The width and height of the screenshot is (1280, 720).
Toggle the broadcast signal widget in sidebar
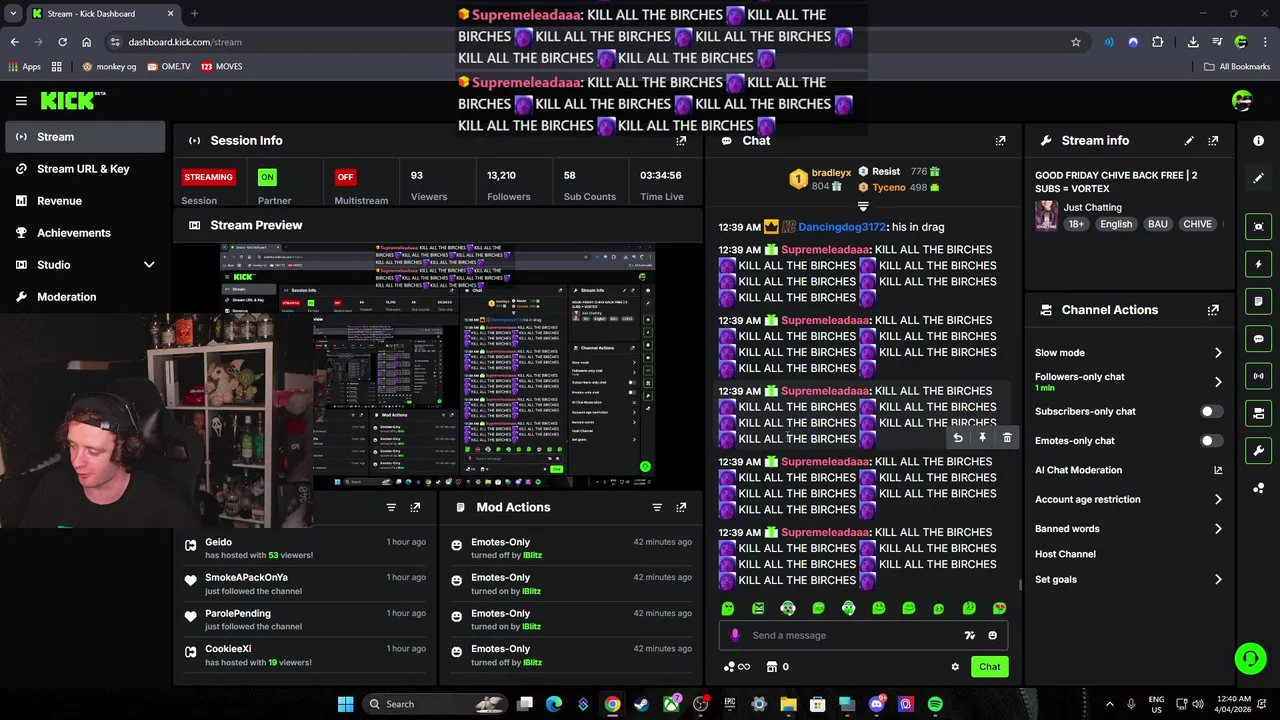(x=1258, y=376)
